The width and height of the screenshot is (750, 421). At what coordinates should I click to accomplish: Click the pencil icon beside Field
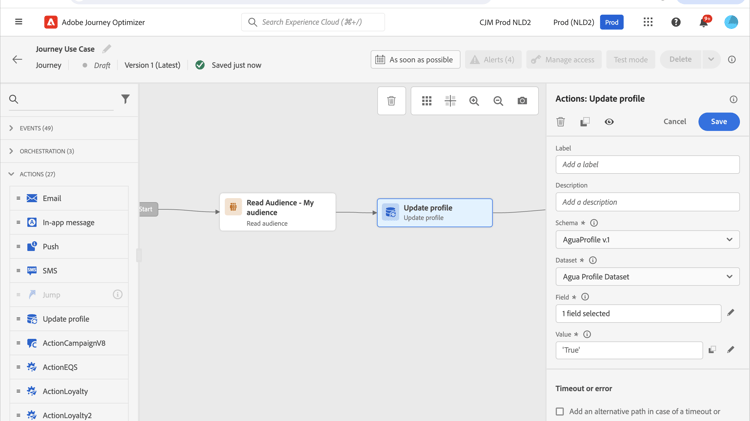[x=731, y=313]
